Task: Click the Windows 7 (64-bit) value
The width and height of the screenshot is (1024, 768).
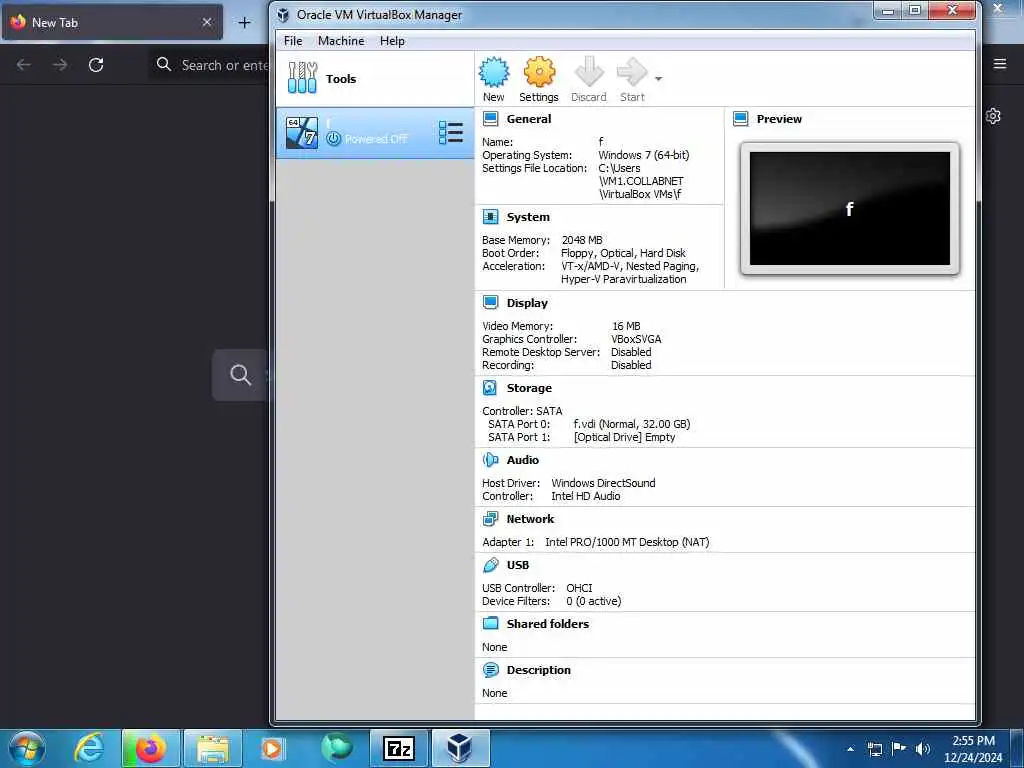Action: click(643, 155)
